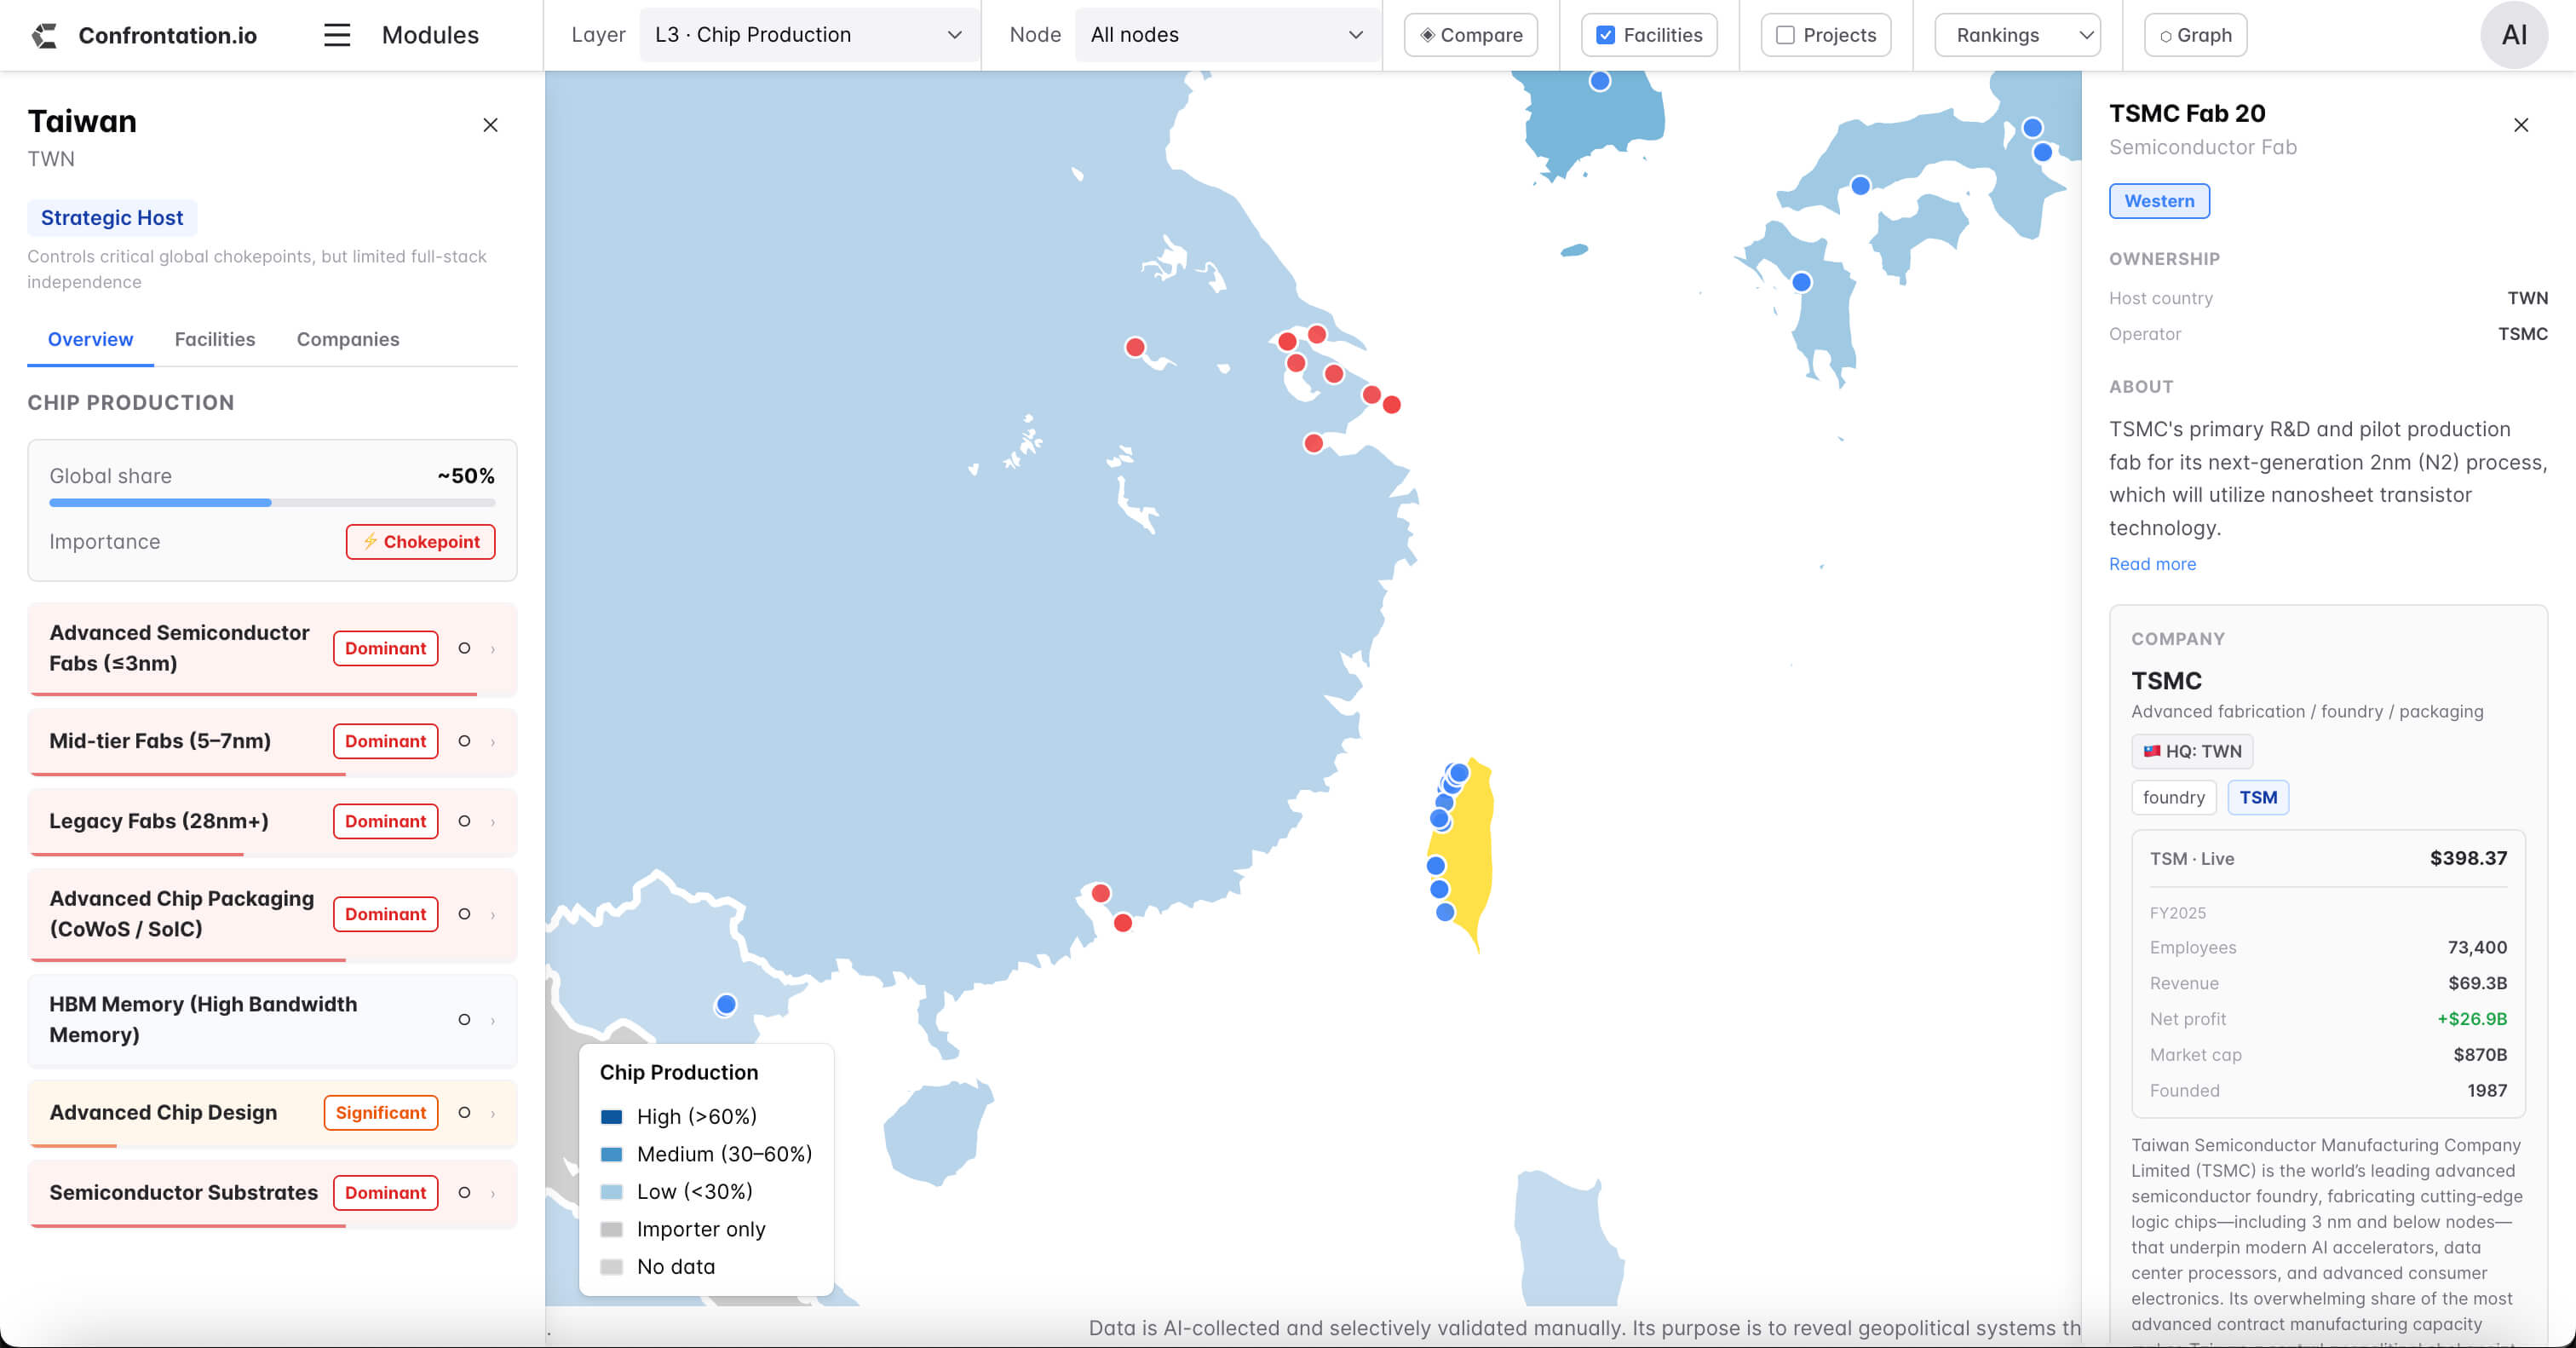Click the circle icon in Semiconductor Substrates row

tap(464, 1193)
